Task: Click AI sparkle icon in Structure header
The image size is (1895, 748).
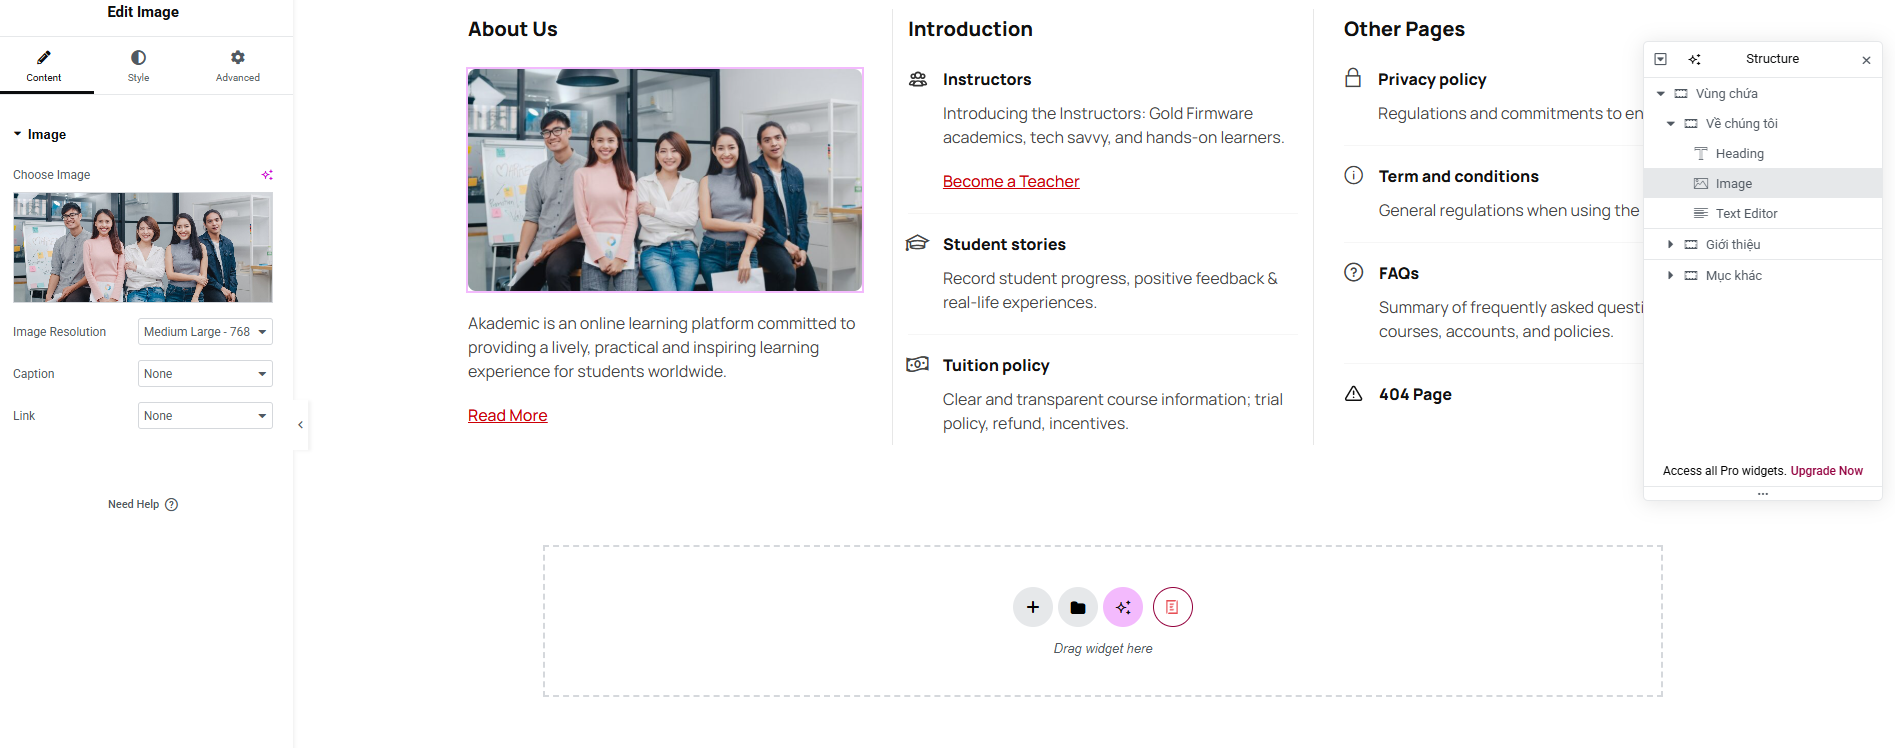Action: click(x=1694, y=59)
